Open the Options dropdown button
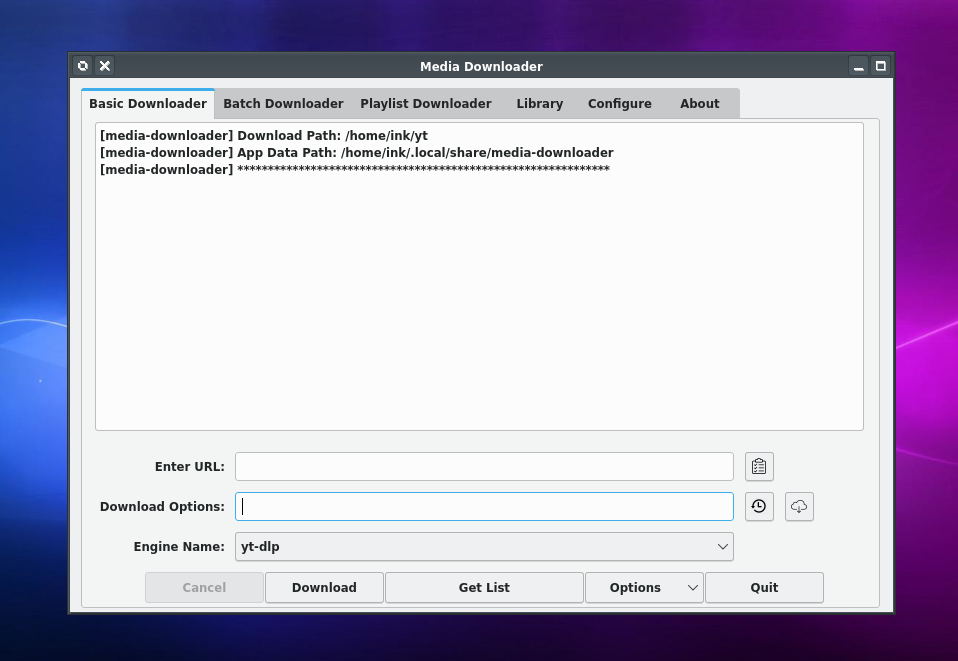This screenshot has height=661, width=958. click(644, 588)
